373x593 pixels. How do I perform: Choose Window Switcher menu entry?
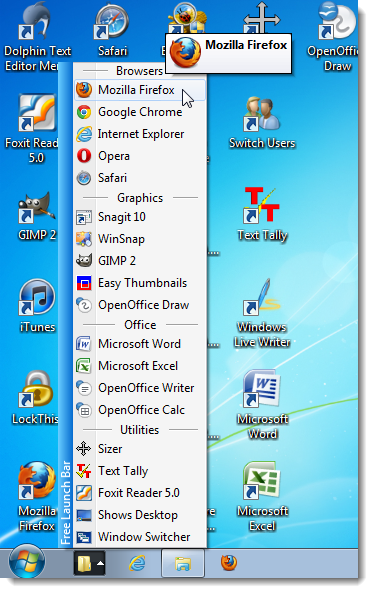(x=140, y=537)
